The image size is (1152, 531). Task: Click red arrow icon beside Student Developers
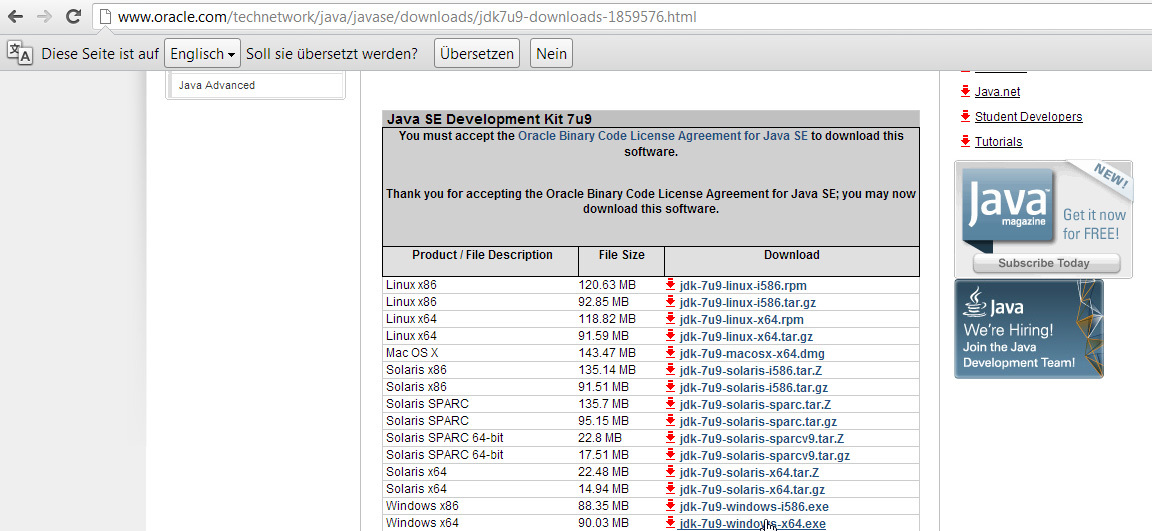click(x=965, y=116)
